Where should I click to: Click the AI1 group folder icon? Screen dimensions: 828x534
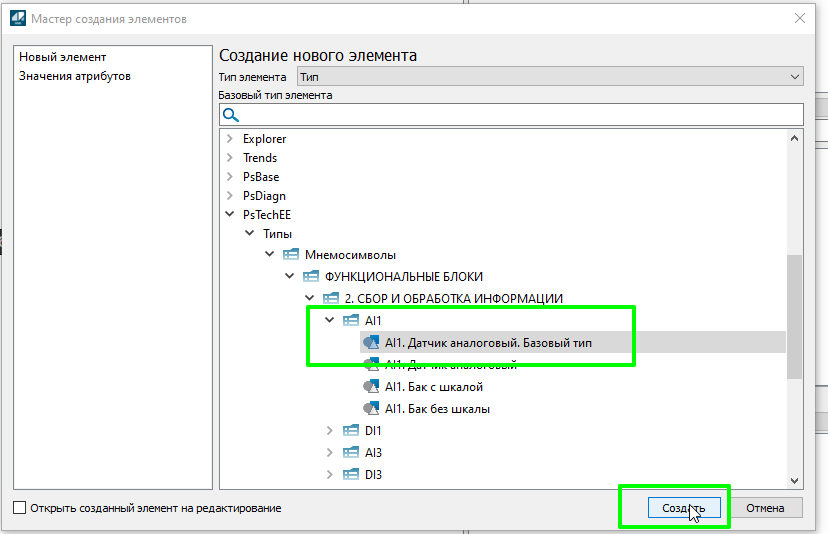coord(350,321)
